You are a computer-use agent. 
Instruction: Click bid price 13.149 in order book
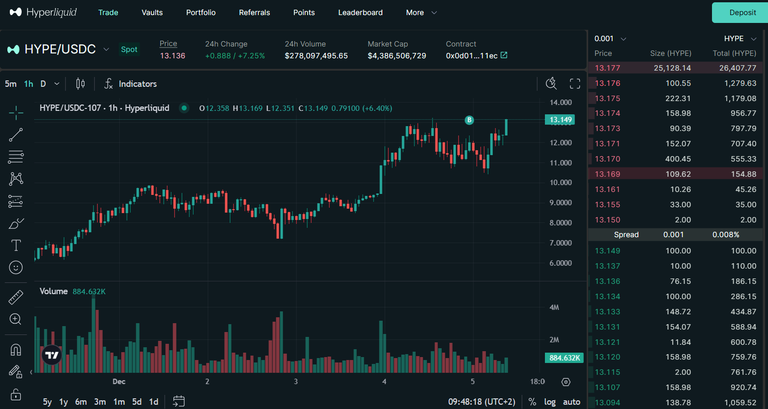pos(607,251)
